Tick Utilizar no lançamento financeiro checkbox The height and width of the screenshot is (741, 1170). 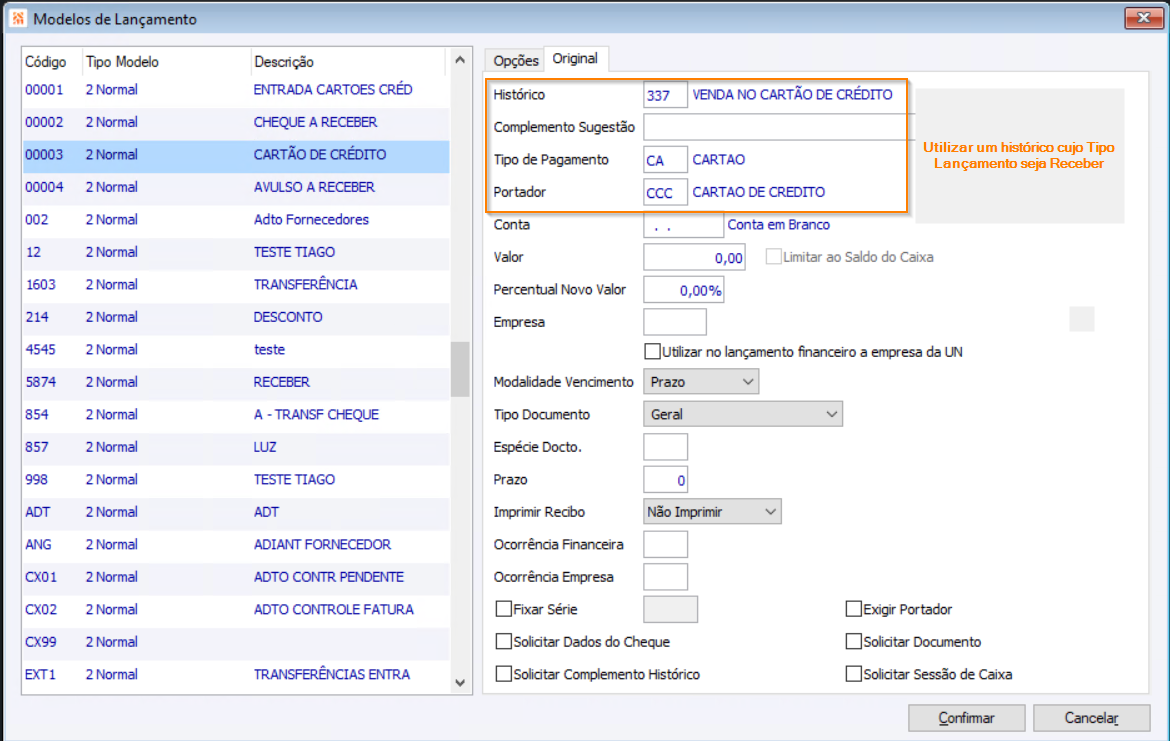pyautogui.click(x=653, y=352)
